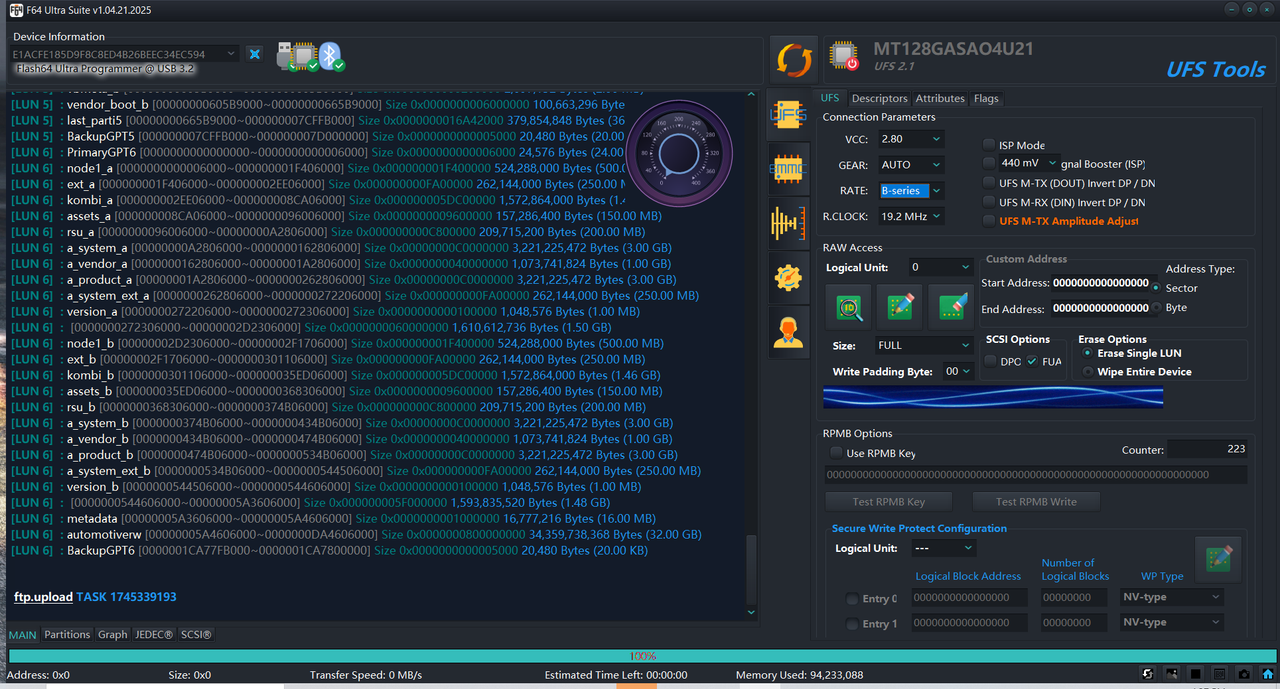The height and width of the screenshot is (689, 1280).
Task: Select the Erase Single LUN option
Action: coord(1088,353)
